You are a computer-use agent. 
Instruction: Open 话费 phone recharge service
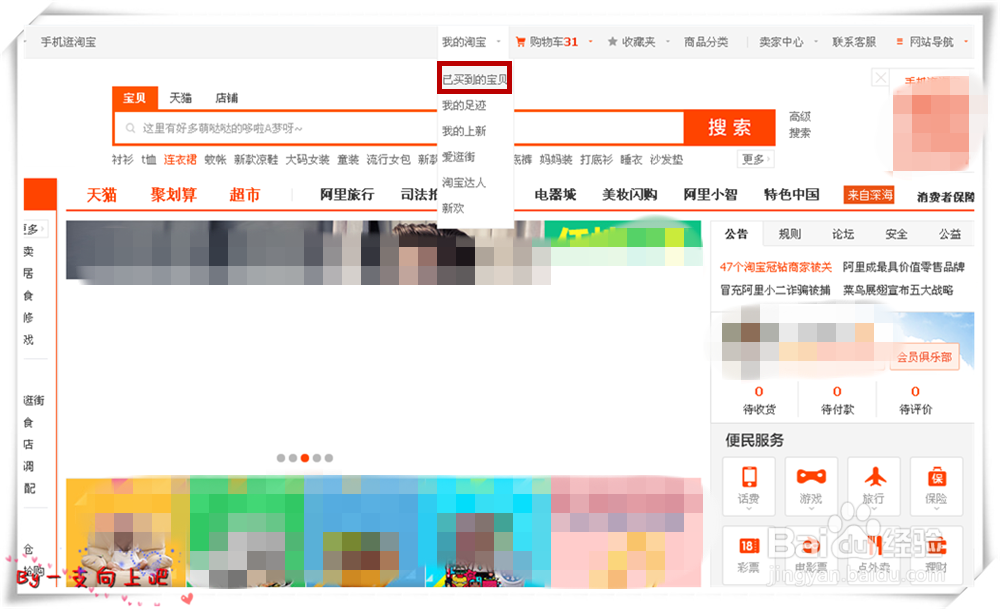(749, 485)
